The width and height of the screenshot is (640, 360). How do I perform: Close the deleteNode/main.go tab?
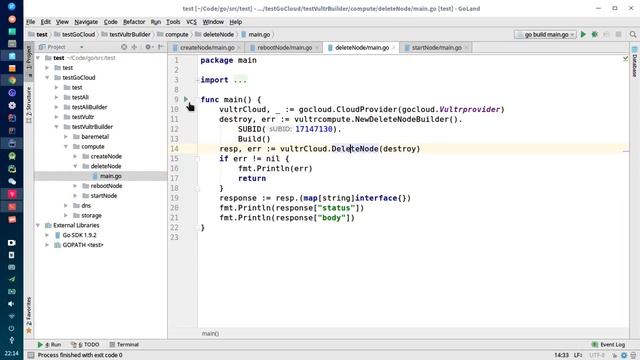coord(394,48)
